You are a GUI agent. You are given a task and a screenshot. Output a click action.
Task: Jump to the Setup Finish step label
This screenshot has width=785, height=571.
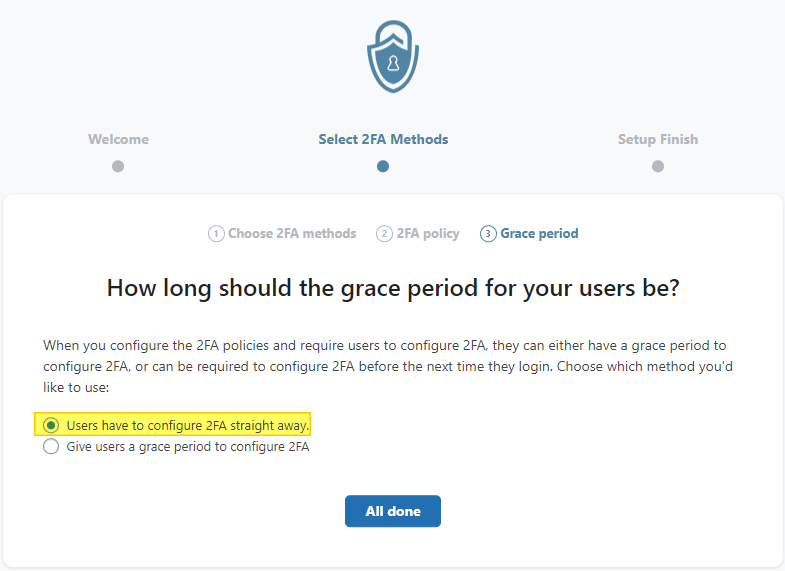click(658, 139)
